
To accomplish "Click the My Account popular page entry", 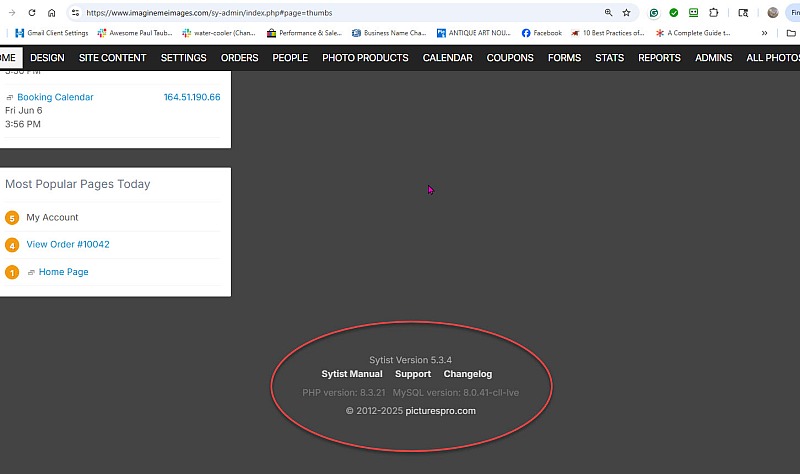I will click(x=52, y=217).
